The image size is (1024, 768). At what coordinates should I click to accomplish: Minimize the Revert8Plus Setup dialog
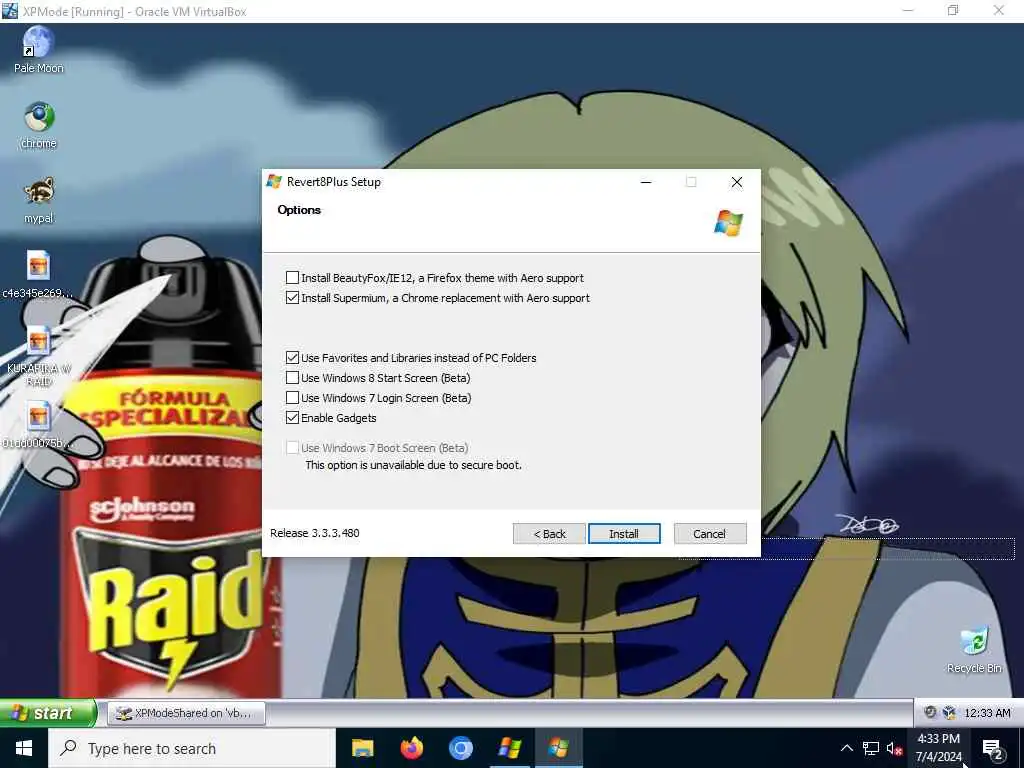(646, 182)
